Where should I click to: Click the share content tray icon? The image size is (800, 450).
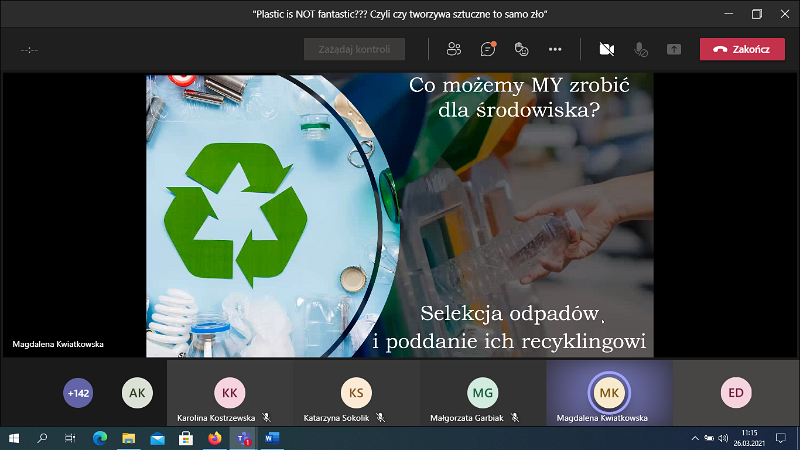point(674,49)
